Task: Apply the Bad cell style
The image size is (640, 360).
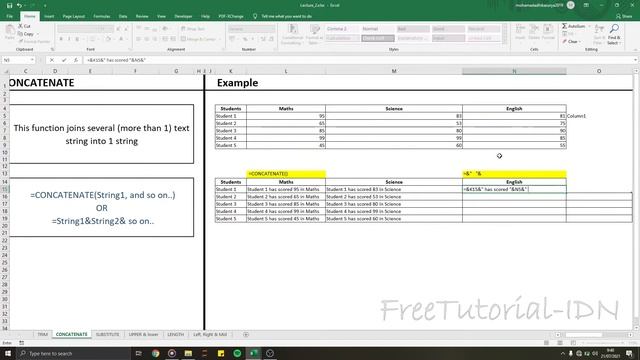Action: pyautogui.click(x=413, y=29)
